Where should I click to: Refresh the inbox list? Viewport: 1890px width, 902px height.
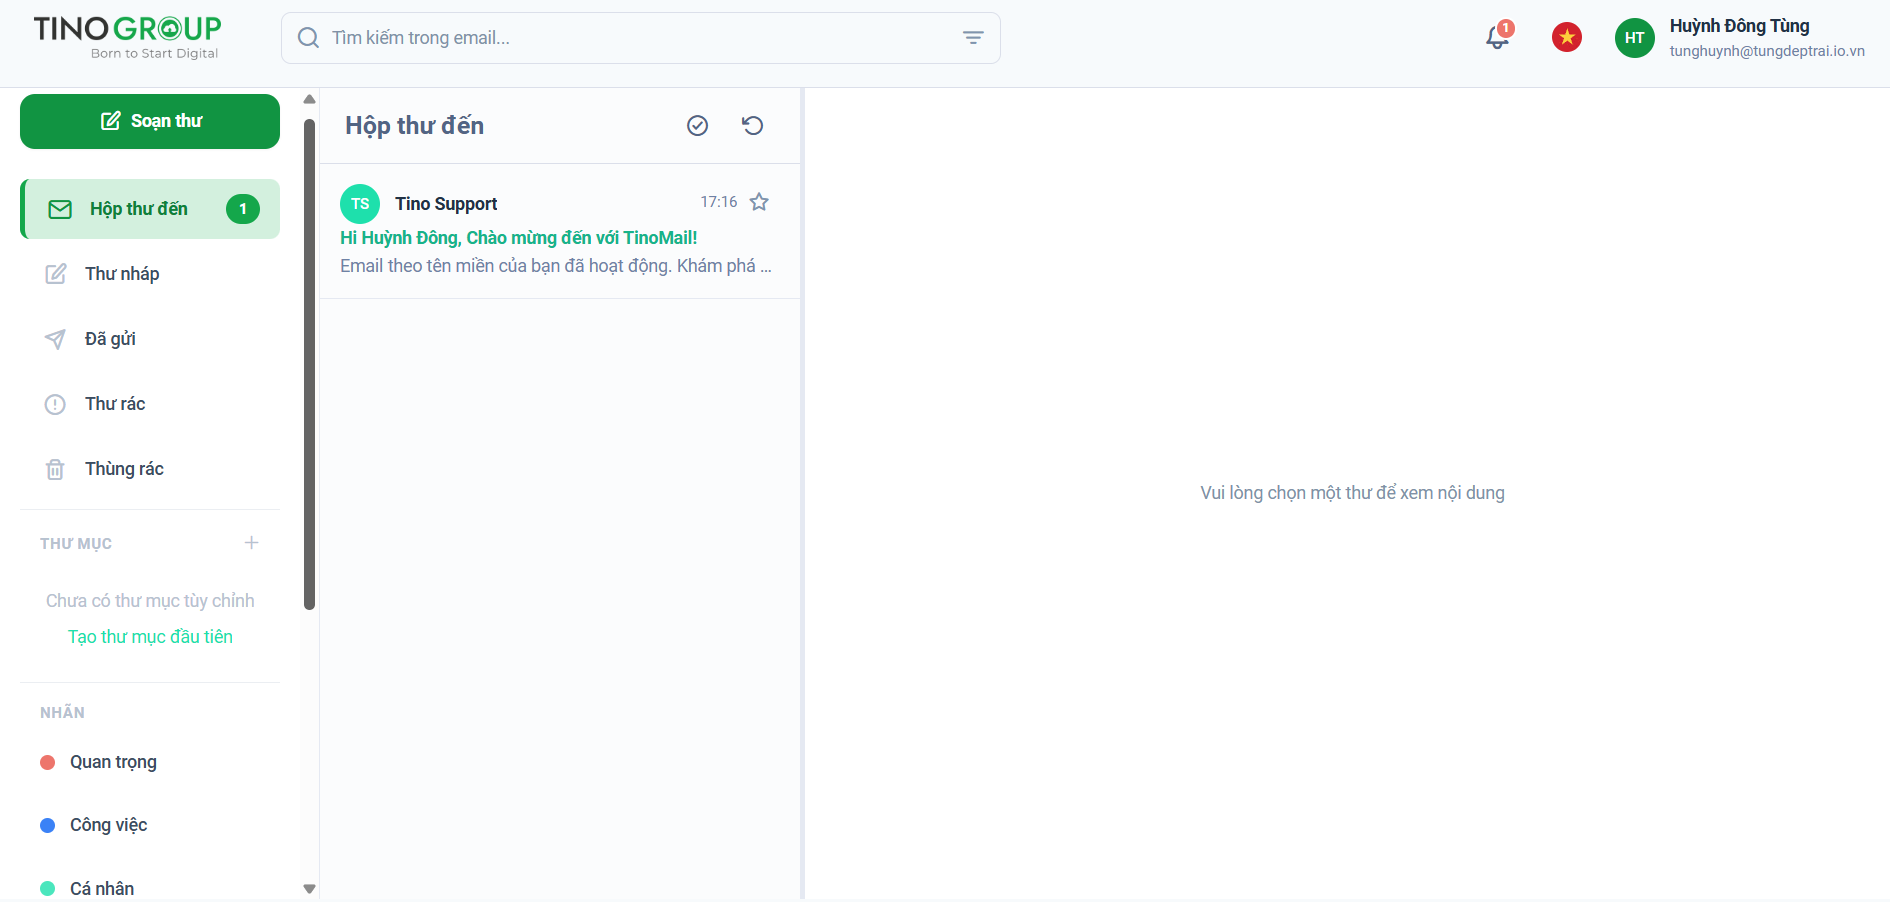752,125
